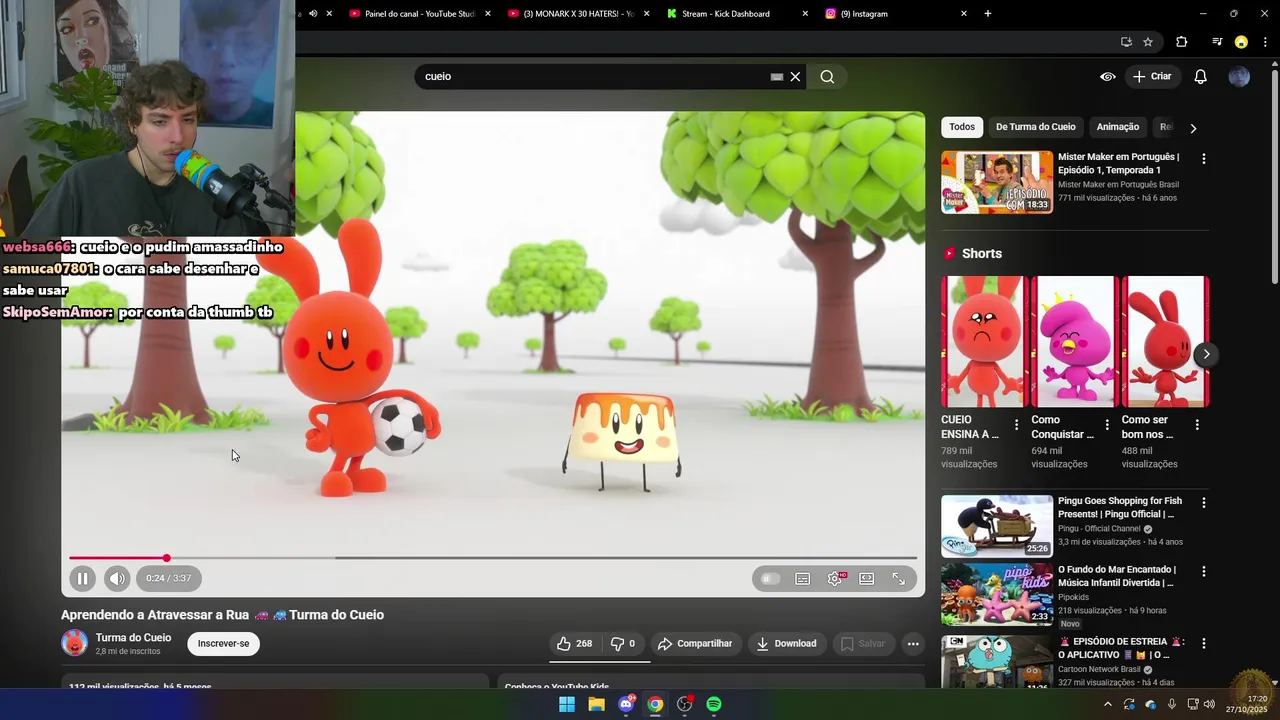Bookmark this page with the star icon
Viewport: 1280px width, 720px height.
click(1148, 42)
